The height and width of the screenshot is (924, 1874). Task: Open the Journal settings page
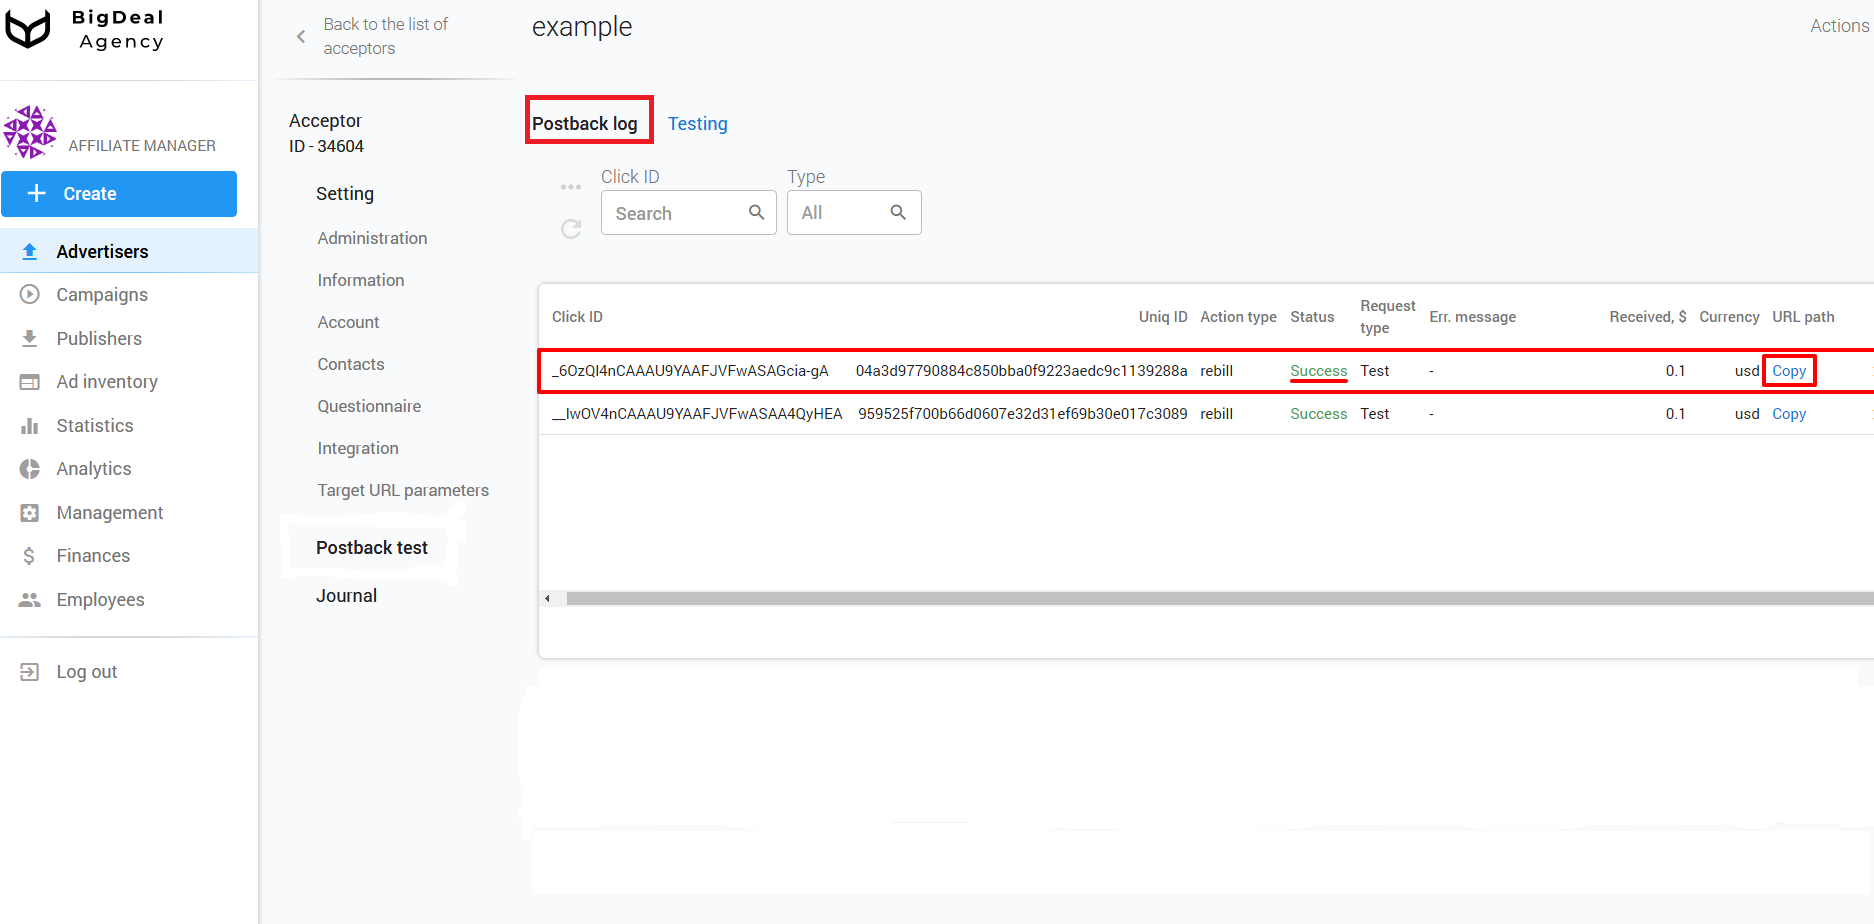[346, 595]
